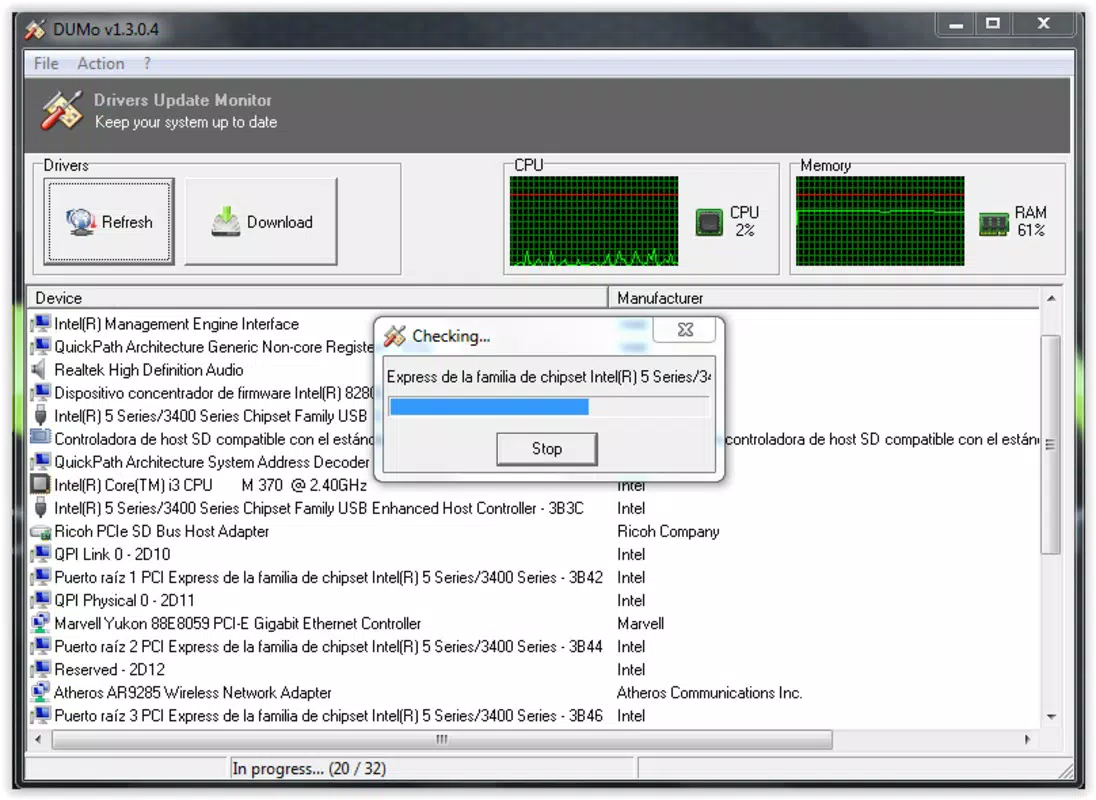
Task: Select Realtek High Definition Audio row text
Action: click(x=149, y=370)
